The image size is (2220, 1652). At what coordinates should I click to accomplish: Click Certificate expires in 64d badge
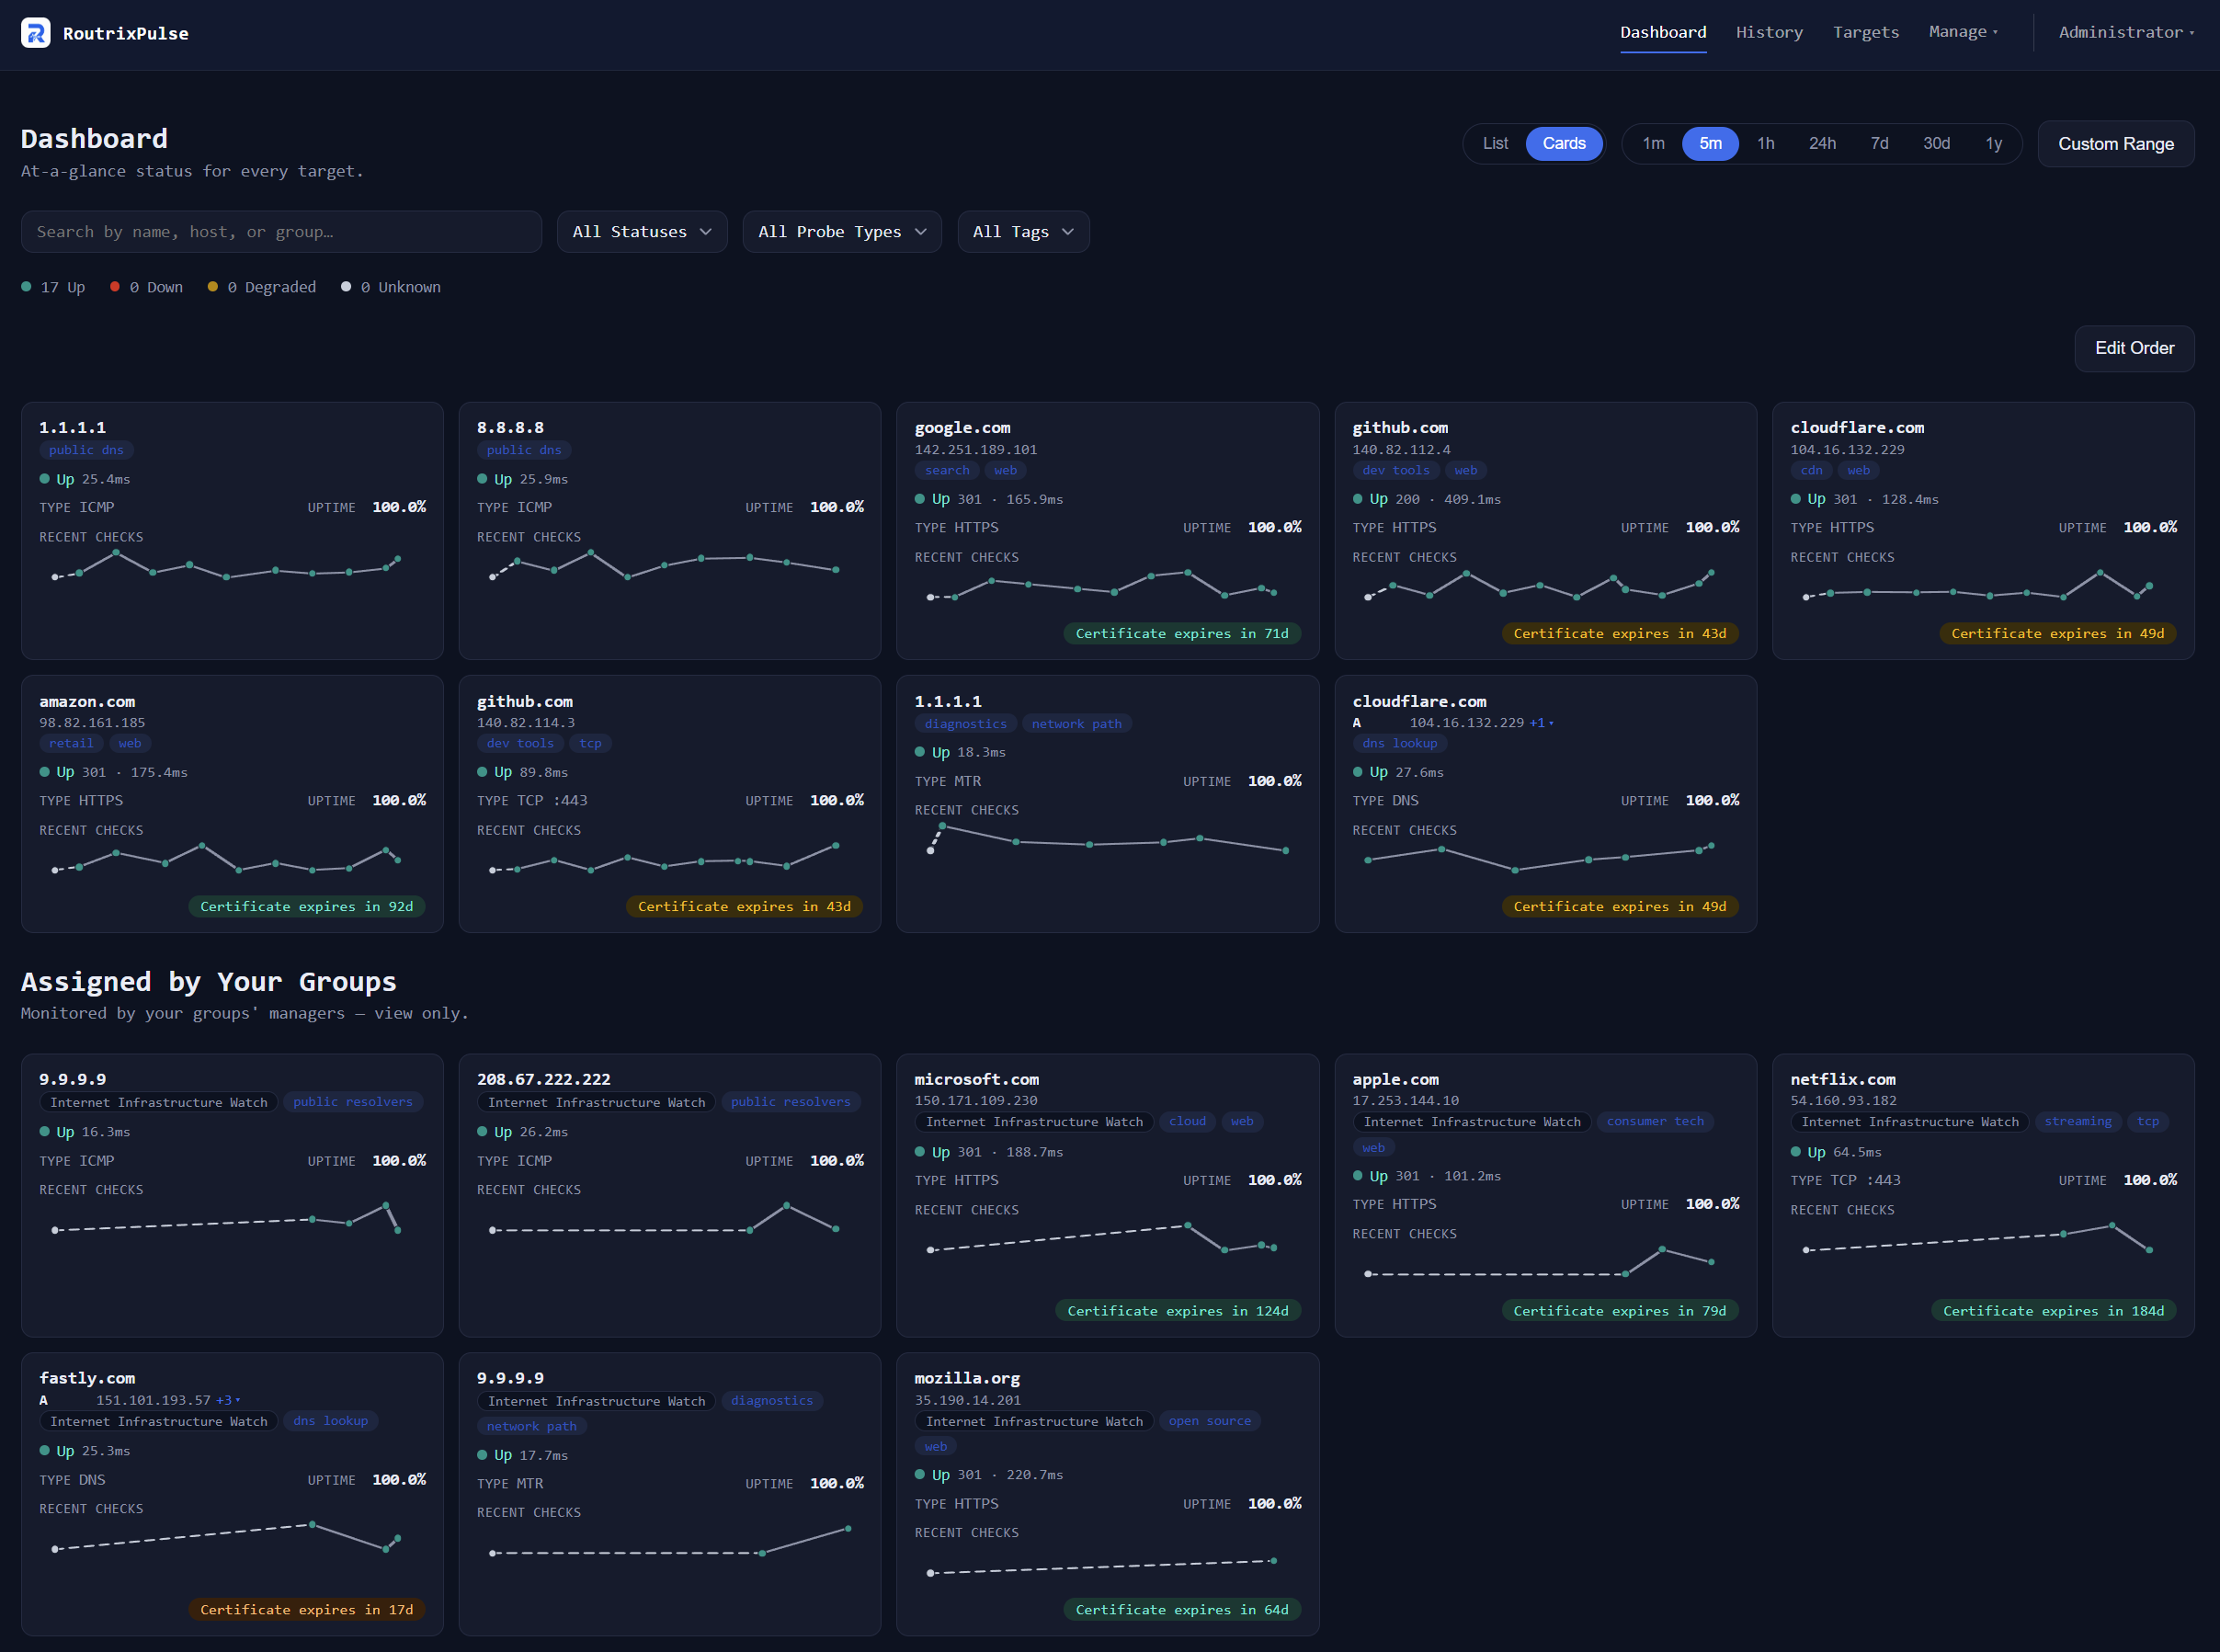tap(1181, 1609)
